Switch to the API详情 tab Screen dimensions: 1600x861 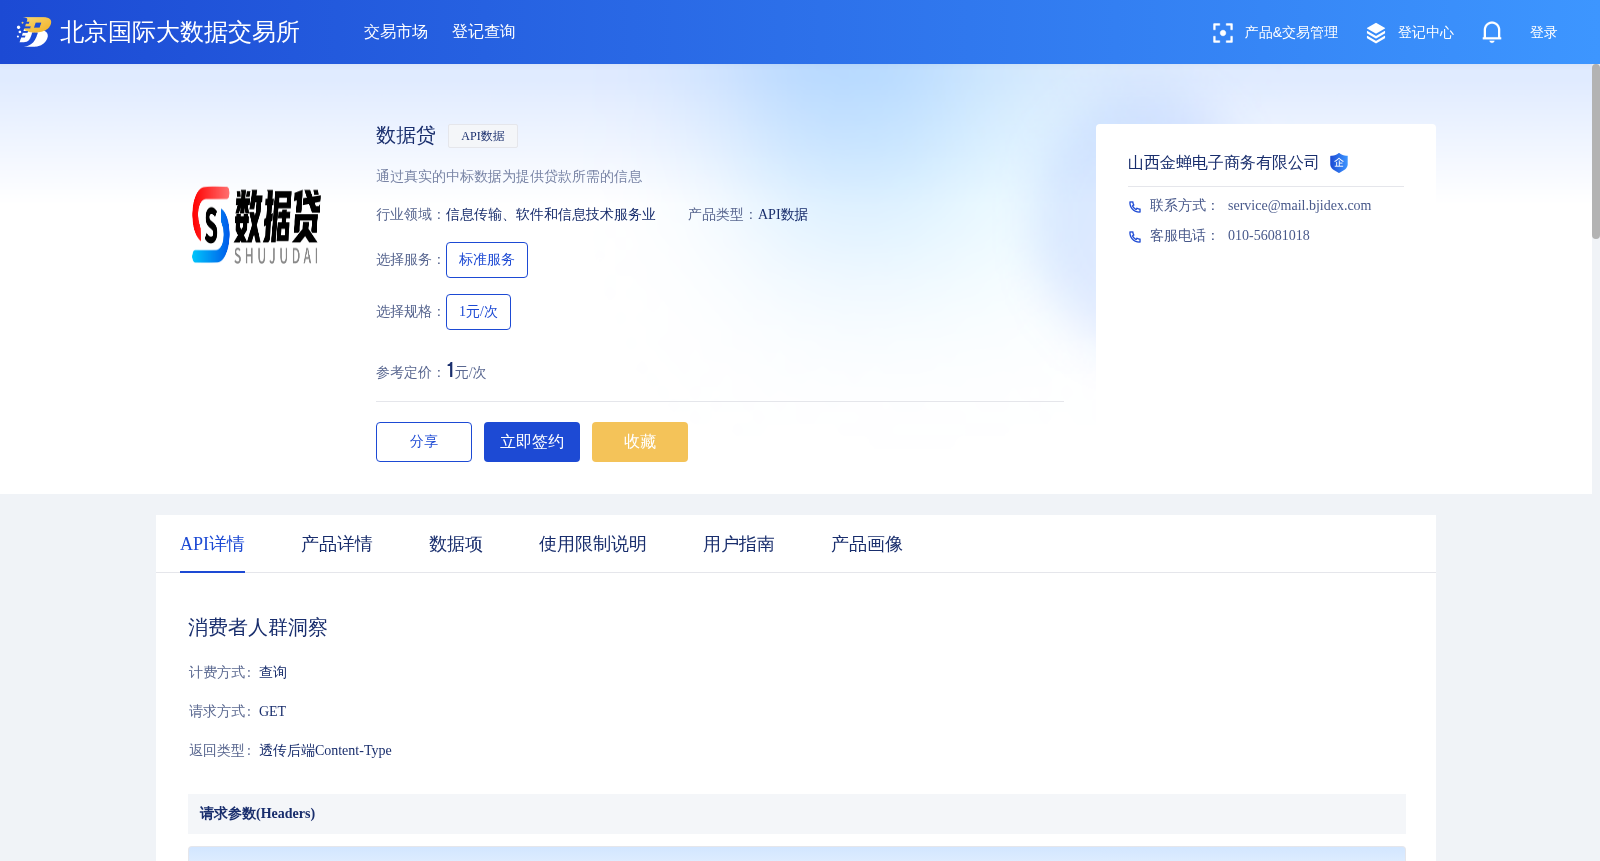(212, 544)
